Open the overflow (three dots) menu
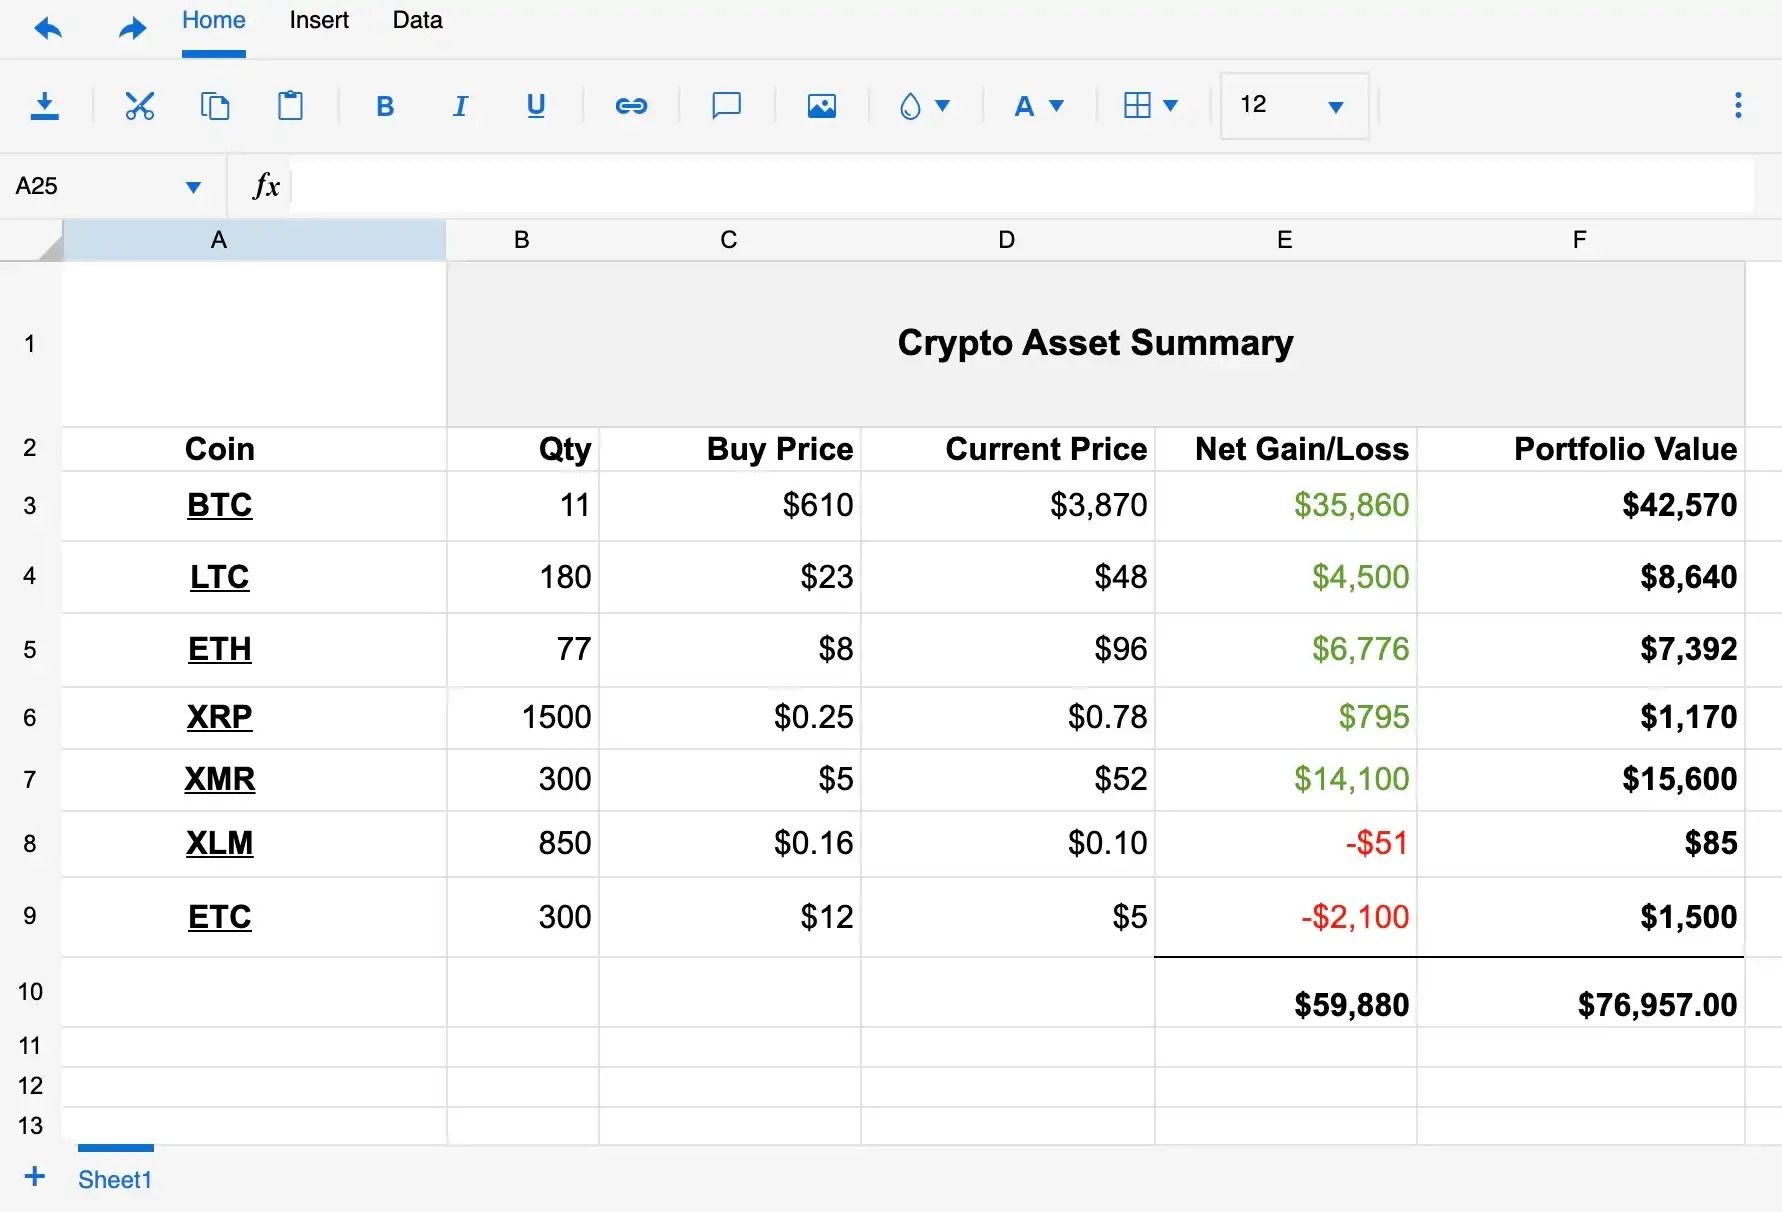Screen dimensions: 1782x1212 click(x=1738, y=105)
